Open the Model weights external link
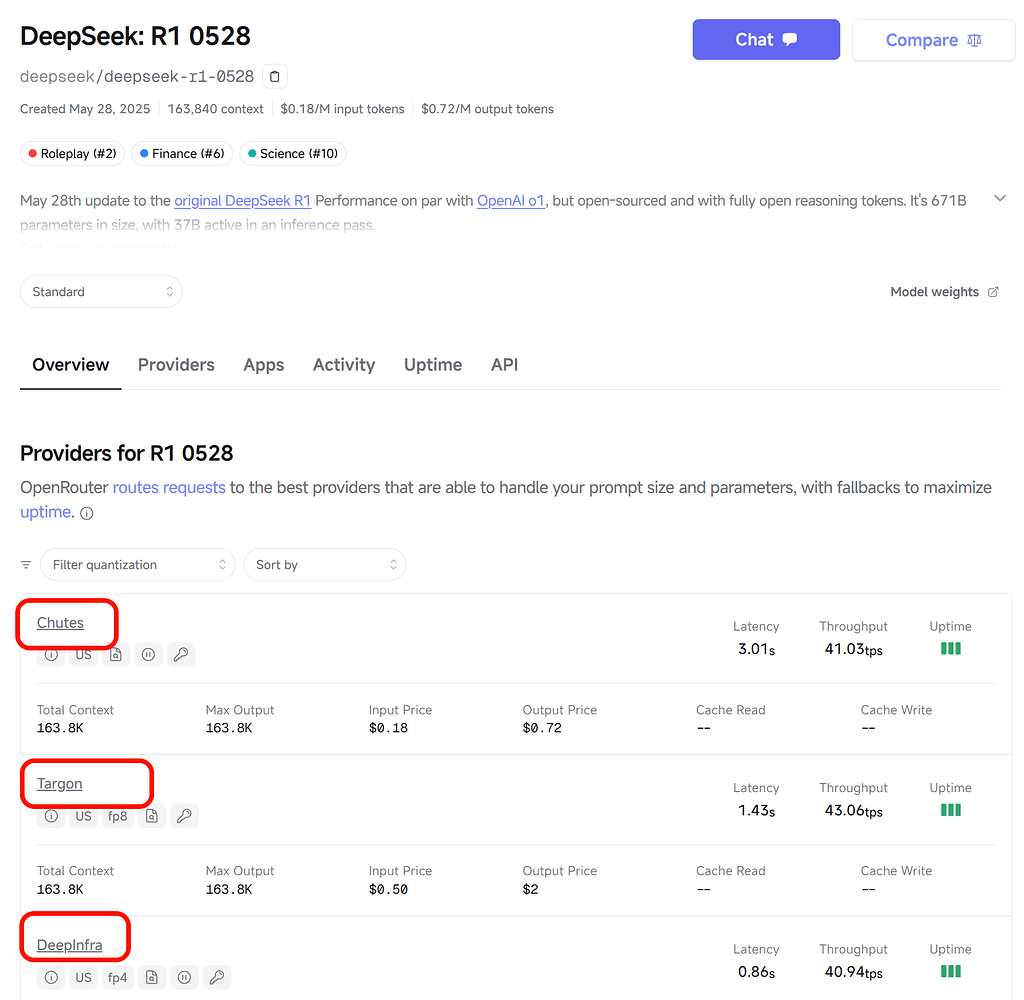 944,292
